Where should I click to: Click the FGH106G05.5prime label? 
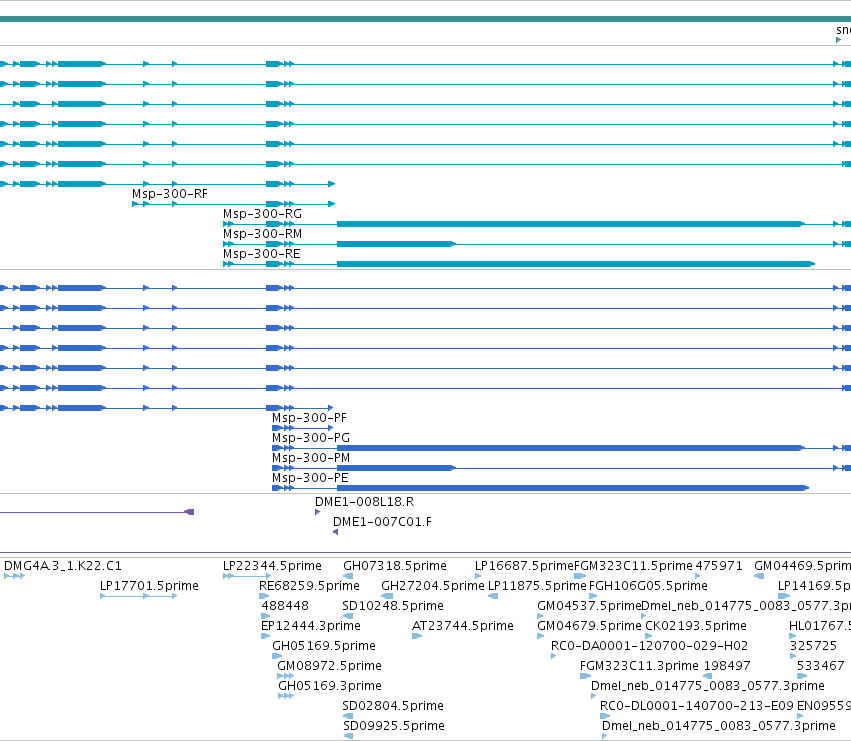click(649, 586)
